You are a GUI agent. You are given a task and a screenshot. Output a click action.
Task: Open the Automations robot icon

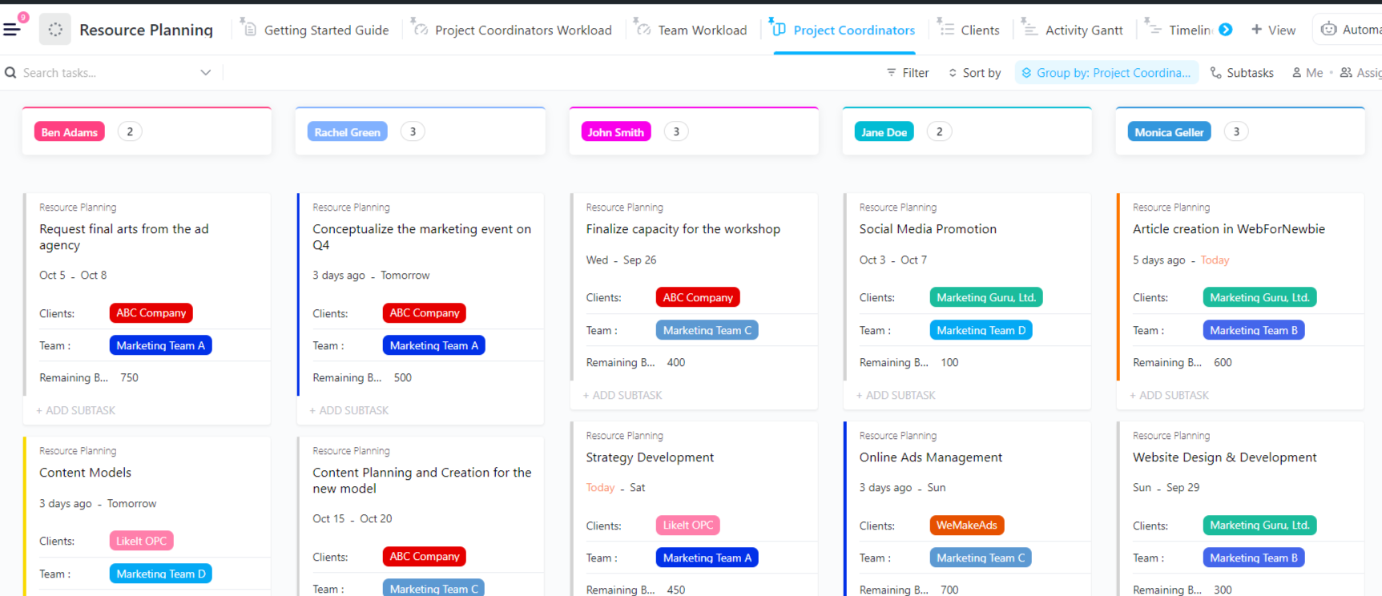(x=1331, y=29)
